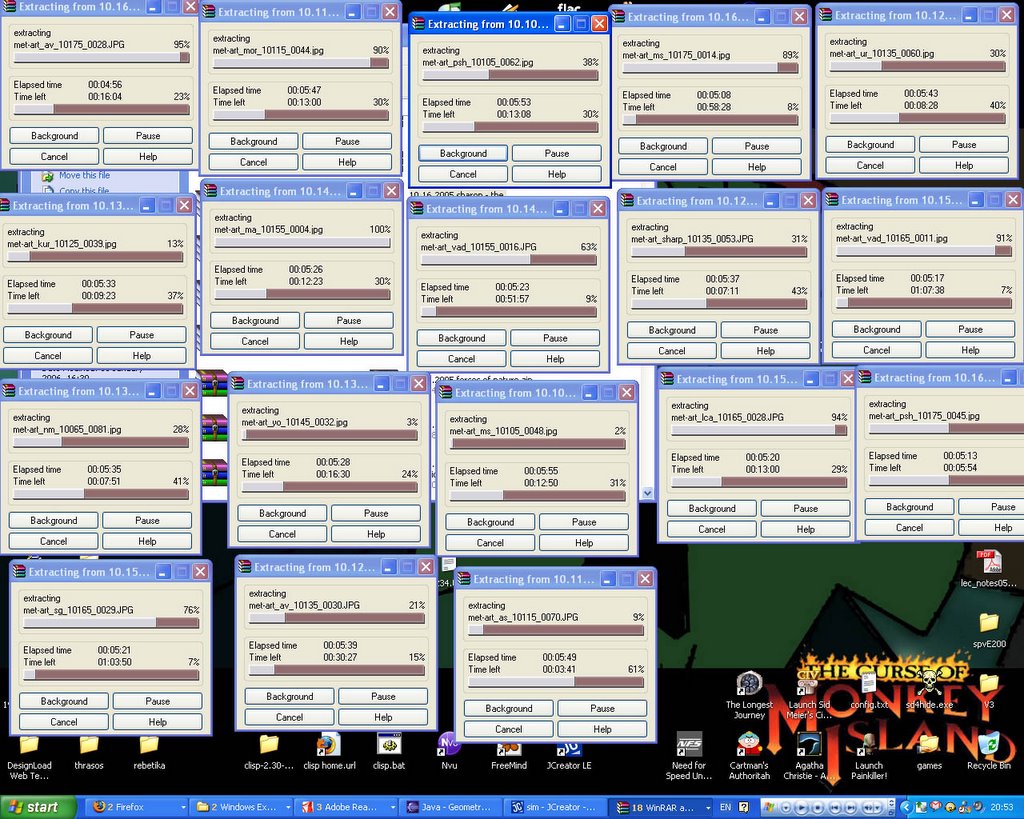This screenshot has height=819, width=1024.
Task: Cancel extraction of vad_10165_0011.jpg
Action: (x=876, y=351)
